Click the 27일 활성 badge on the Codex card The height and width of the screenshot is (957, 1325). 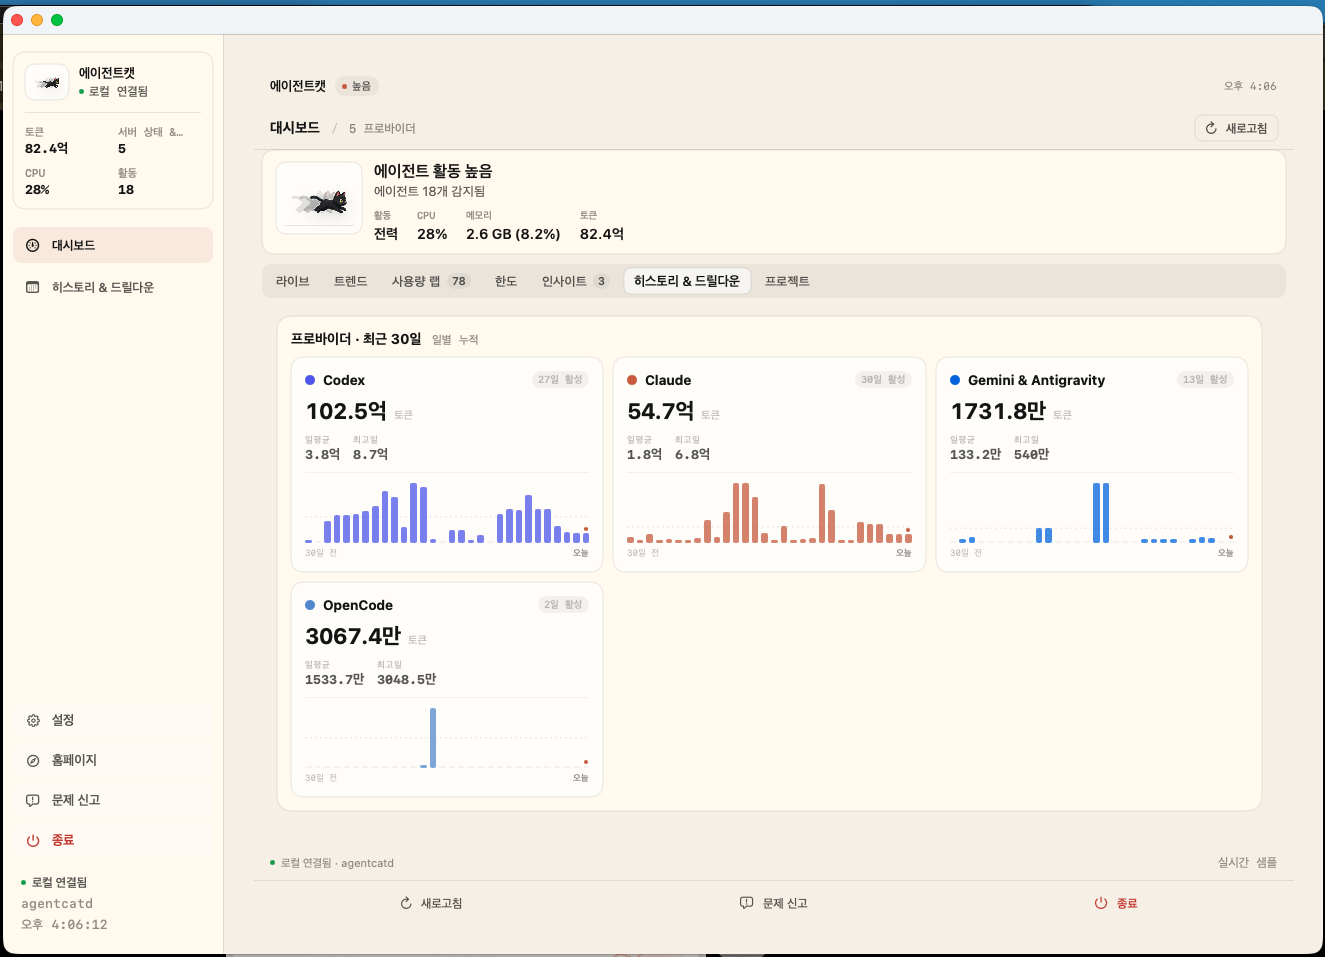point(560,380)
